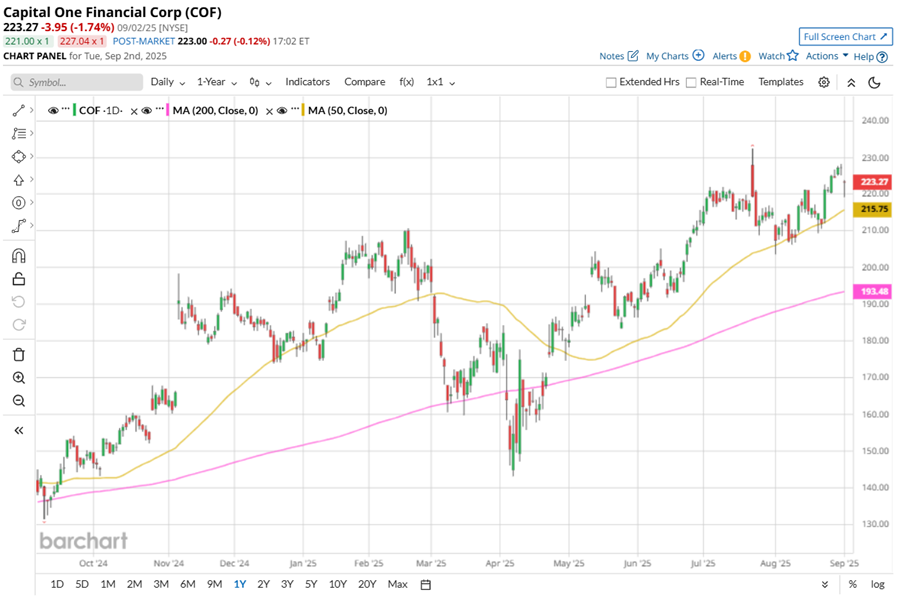The height and width of the screenshot is (604, 903).
Task: Select the 3M time range
Action: [x=161, y=584]
